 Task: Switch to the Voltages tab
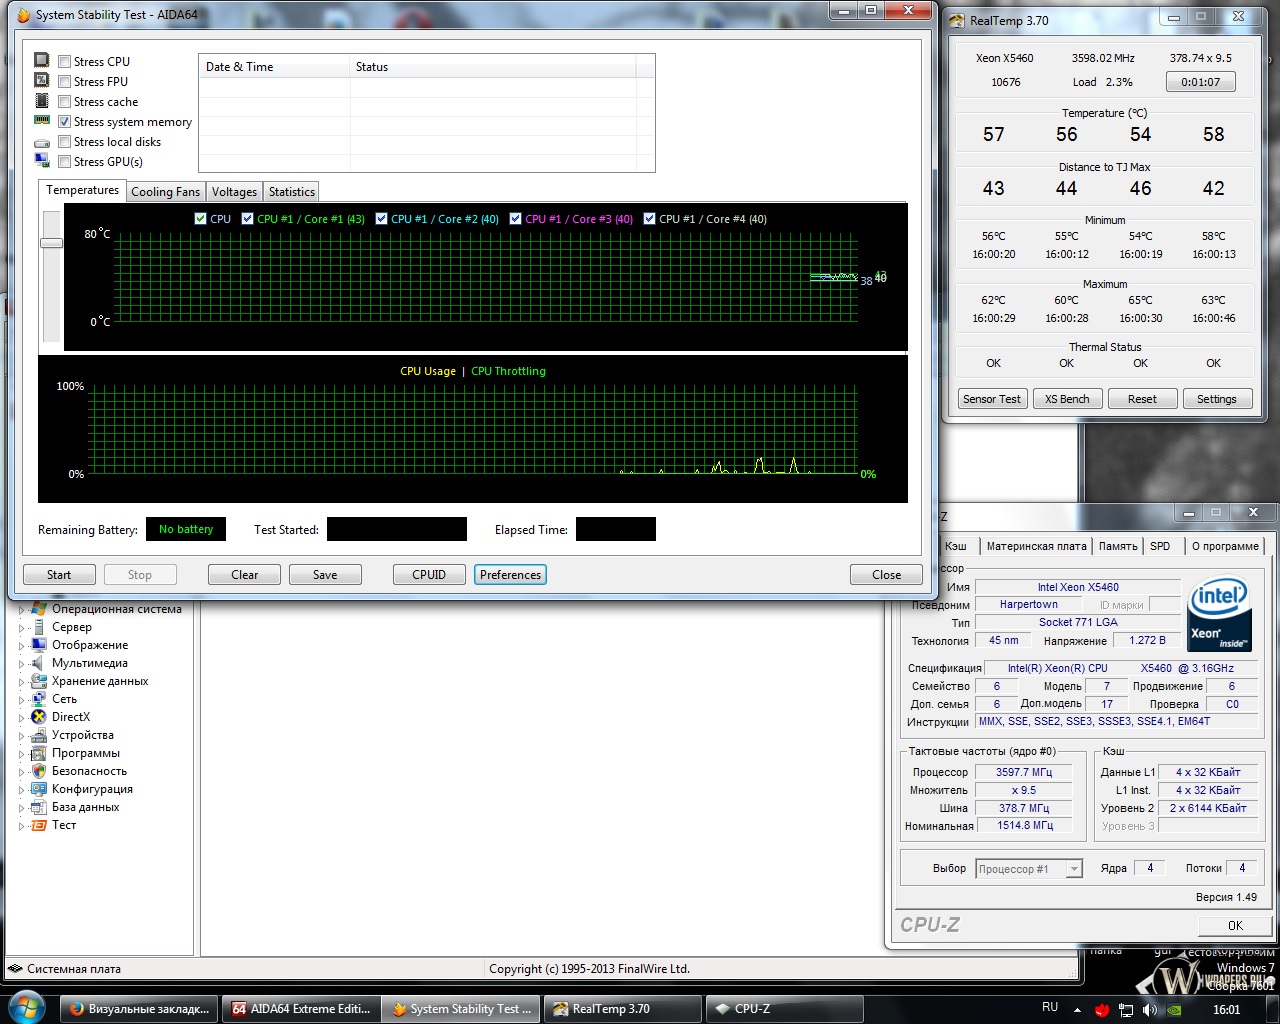pos(234,192)
